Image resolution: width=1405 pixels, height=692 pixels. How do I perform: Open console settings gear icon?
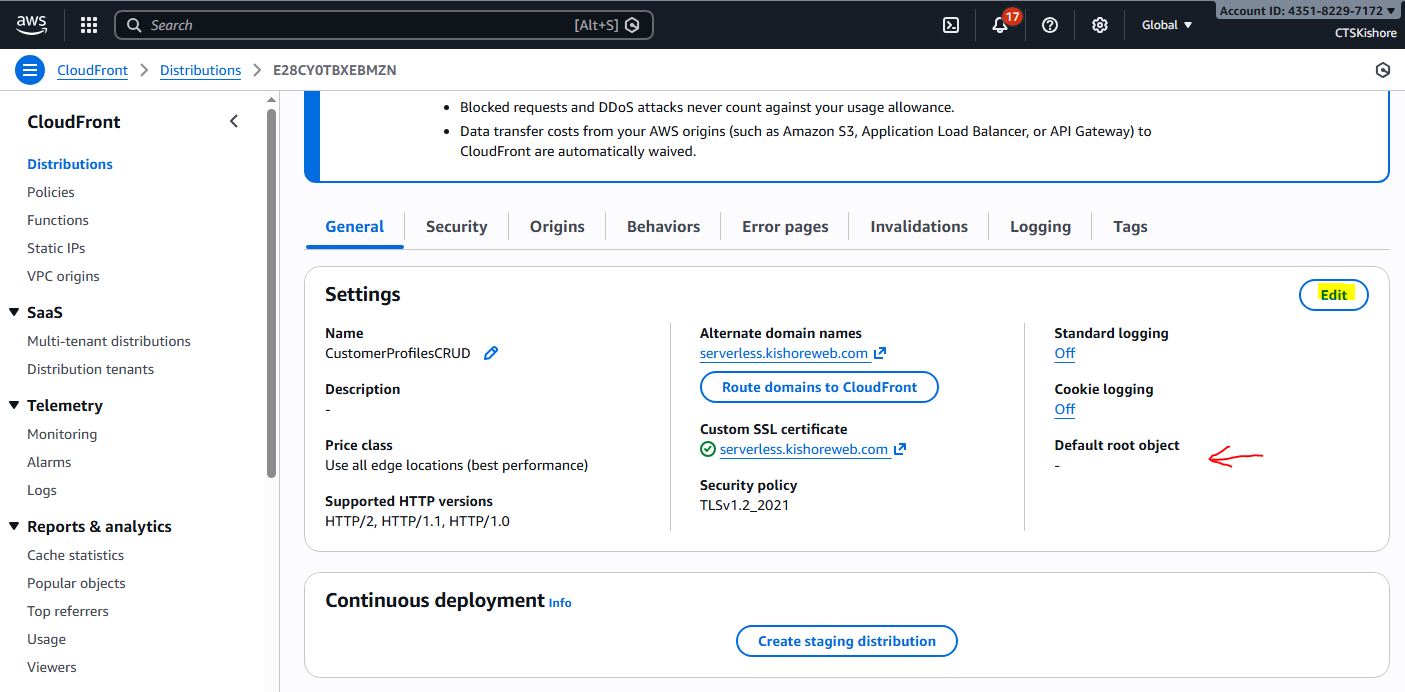[1100, 25]
